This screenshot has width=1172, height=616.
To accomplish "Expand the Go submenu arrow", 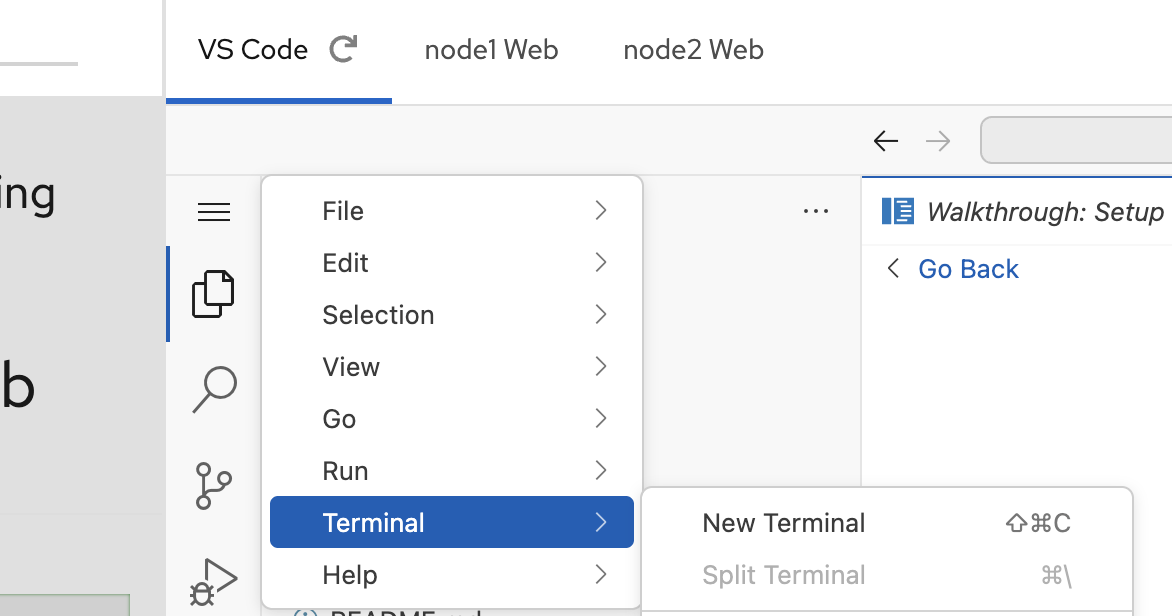I will (601, 419).
